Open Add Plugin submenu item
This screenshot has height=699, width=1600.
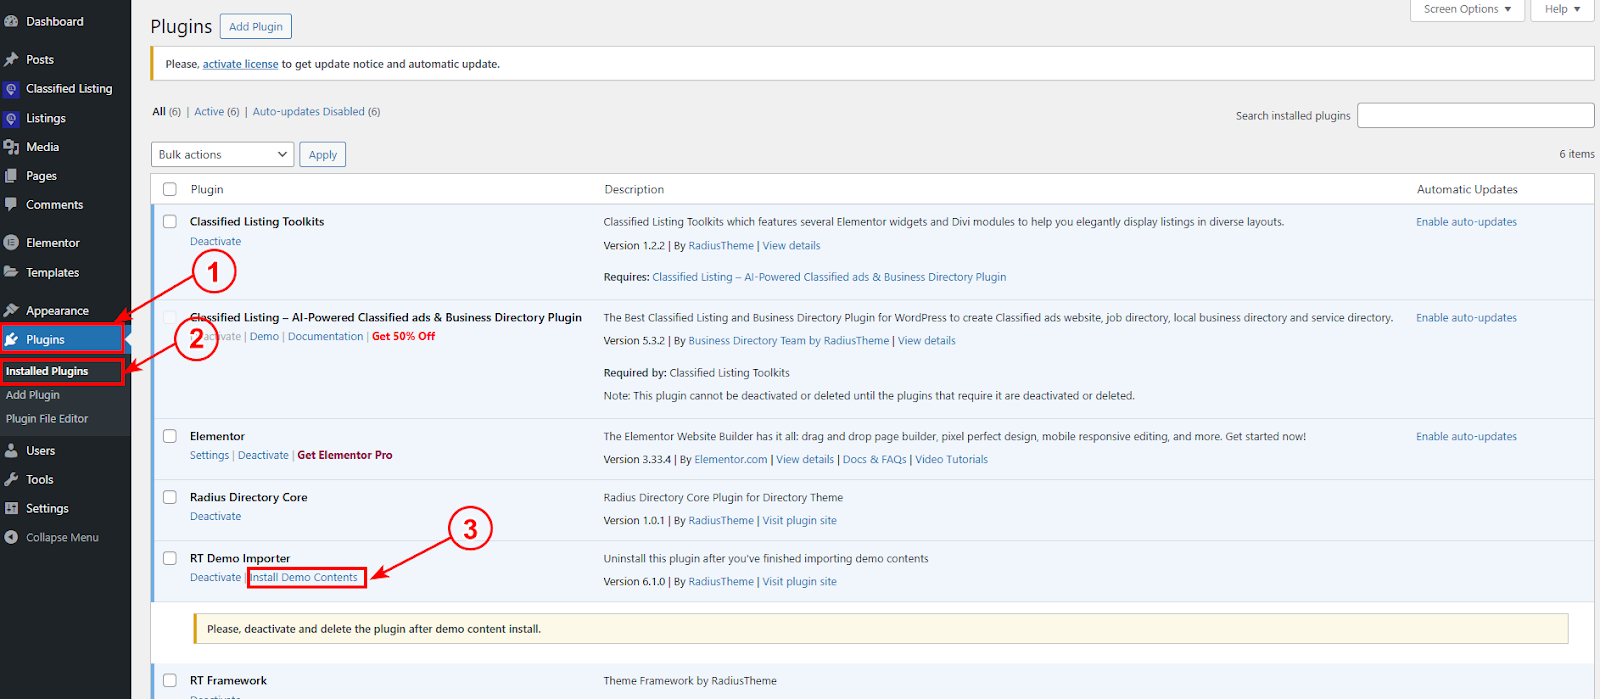(x=33, y=395)
